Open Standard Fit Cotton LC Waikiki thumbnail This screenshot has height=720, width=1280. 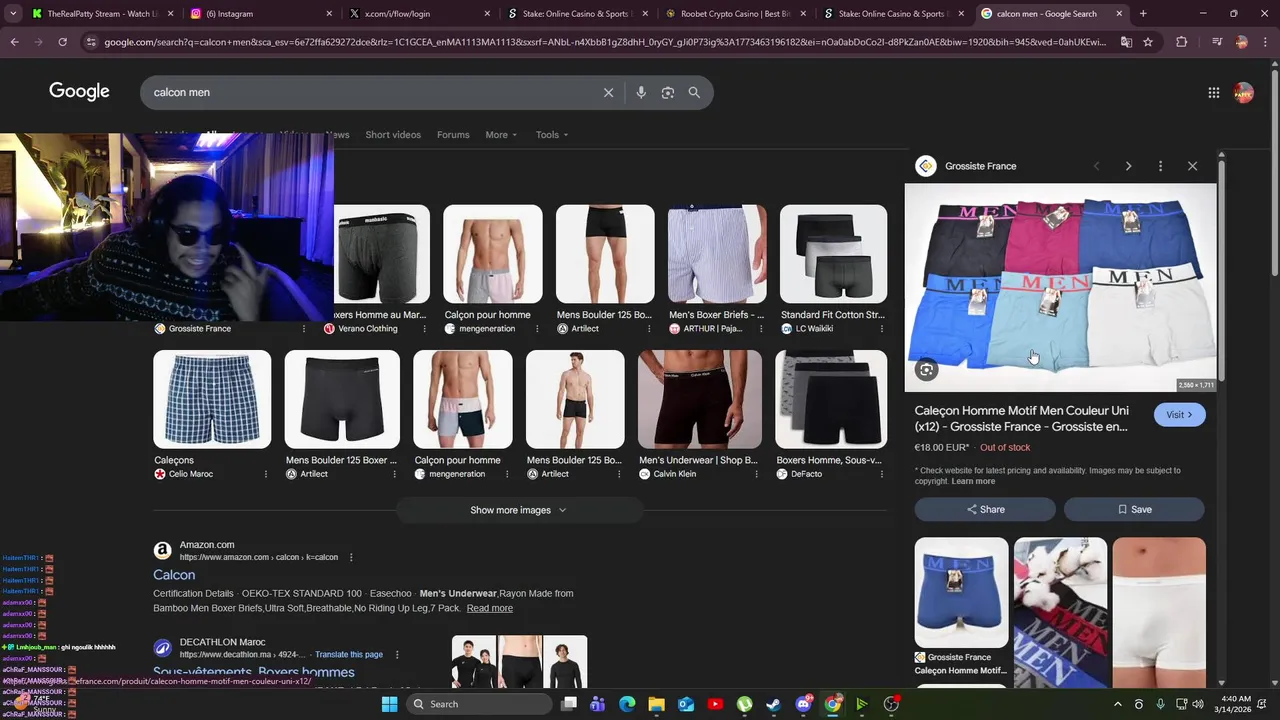[833, 254]
